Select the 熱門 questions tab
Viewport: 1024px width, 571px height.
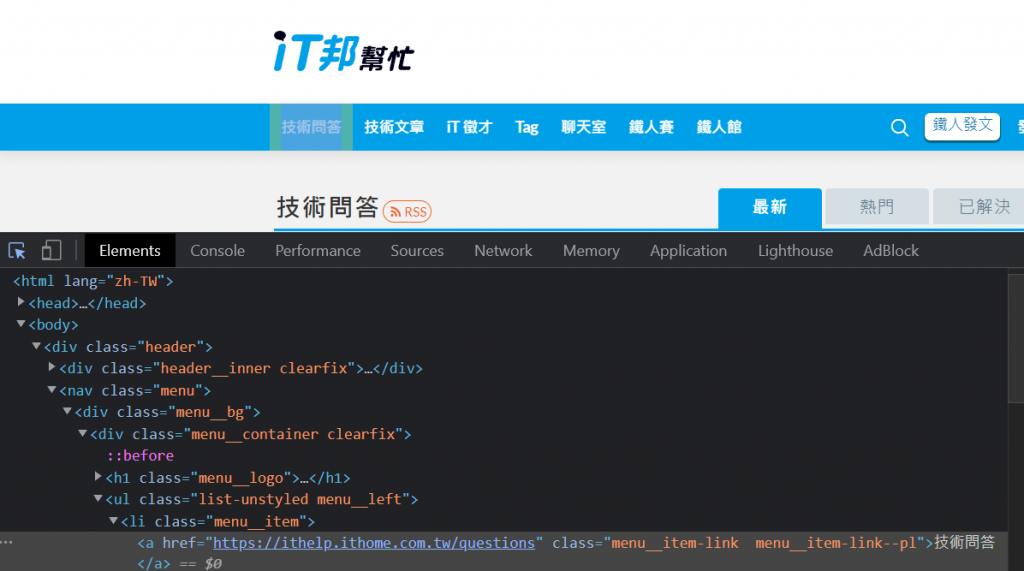click(x=876, y=207)
